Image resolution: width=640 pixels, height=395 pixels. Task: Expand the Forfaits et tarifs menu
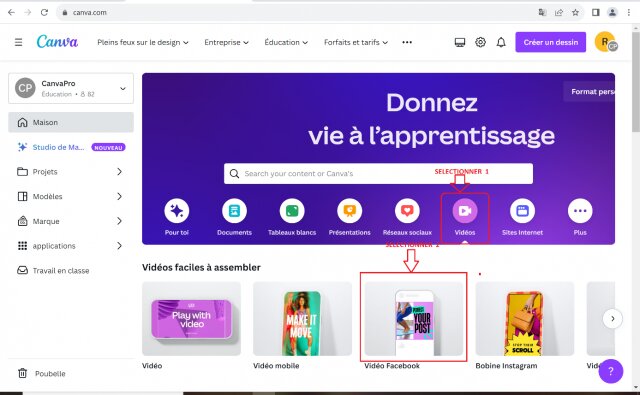click(356, 42)
